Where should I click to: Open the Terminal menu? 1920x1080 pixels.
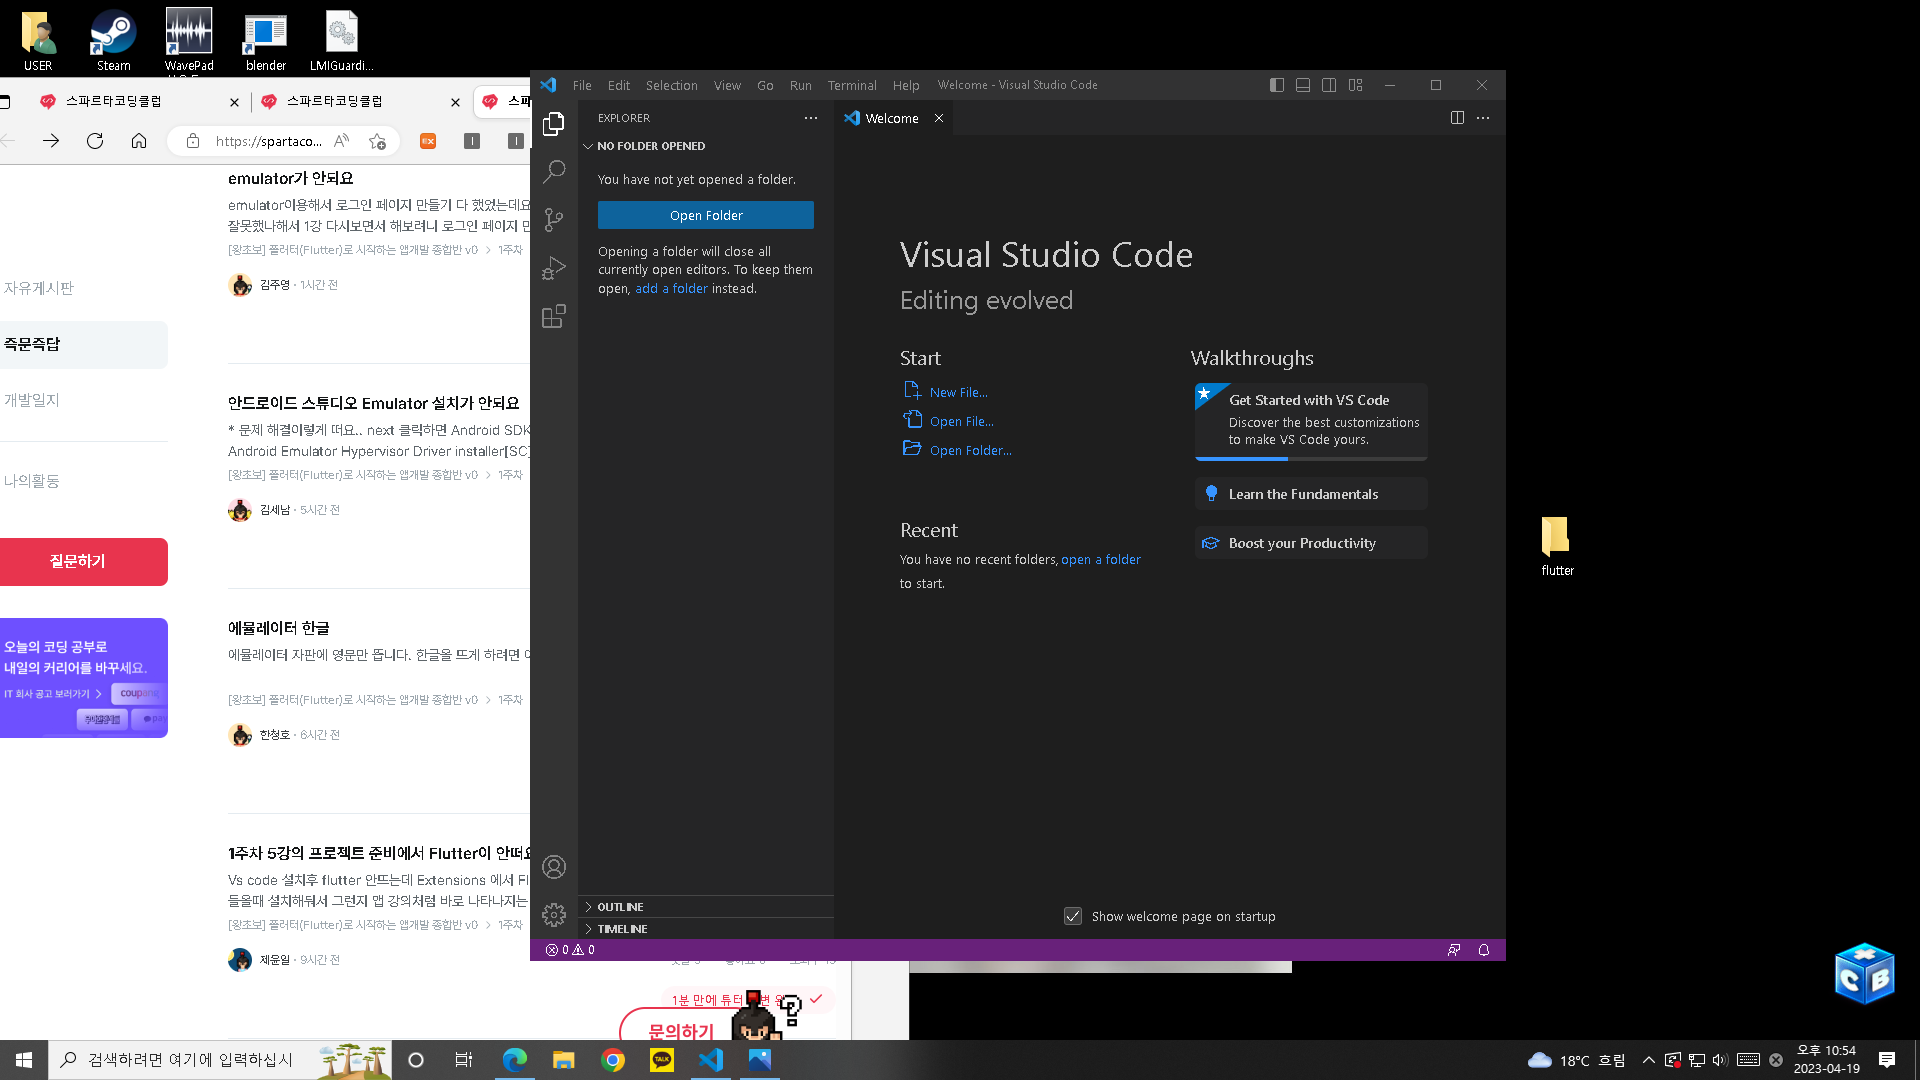click(852, 85)
